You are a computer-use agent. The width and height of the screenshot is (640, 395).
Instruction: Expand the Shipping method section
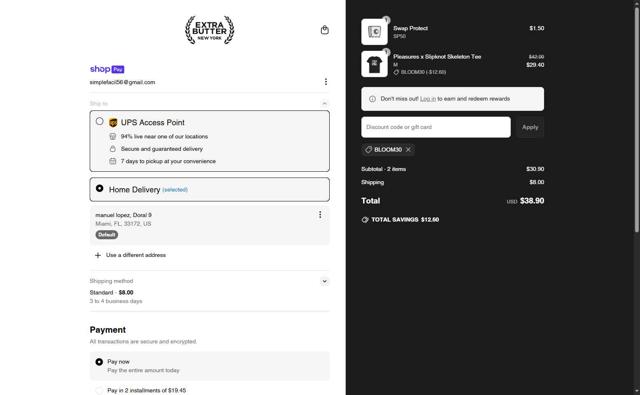tap(324, 281)
